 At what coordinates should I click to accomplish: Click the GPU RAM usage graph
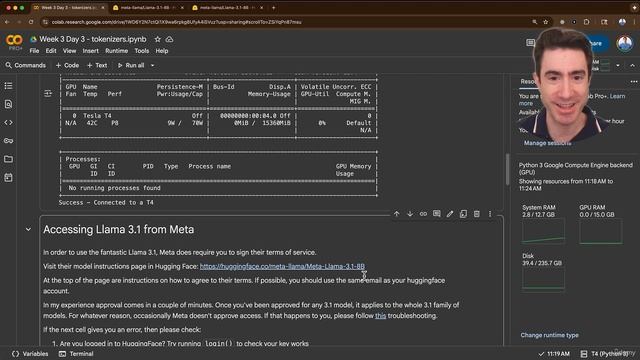point(601,231)
